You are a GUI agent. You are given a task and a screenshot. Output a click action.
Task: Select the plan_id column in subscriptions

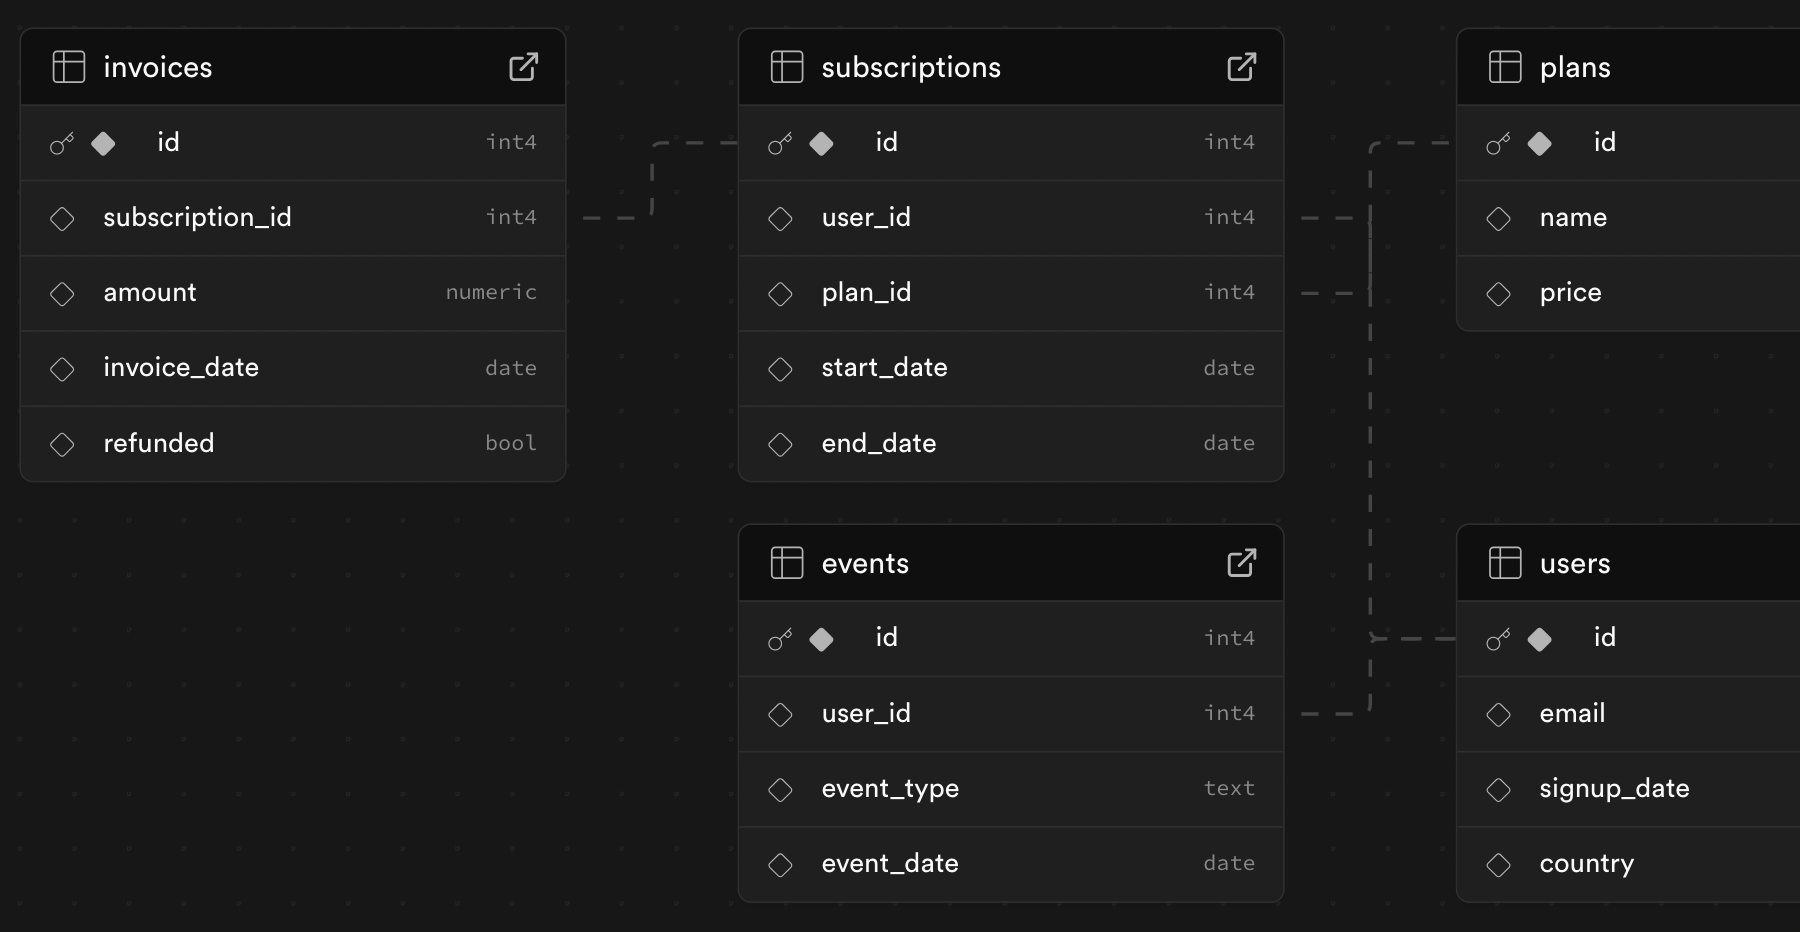(866, 293)
